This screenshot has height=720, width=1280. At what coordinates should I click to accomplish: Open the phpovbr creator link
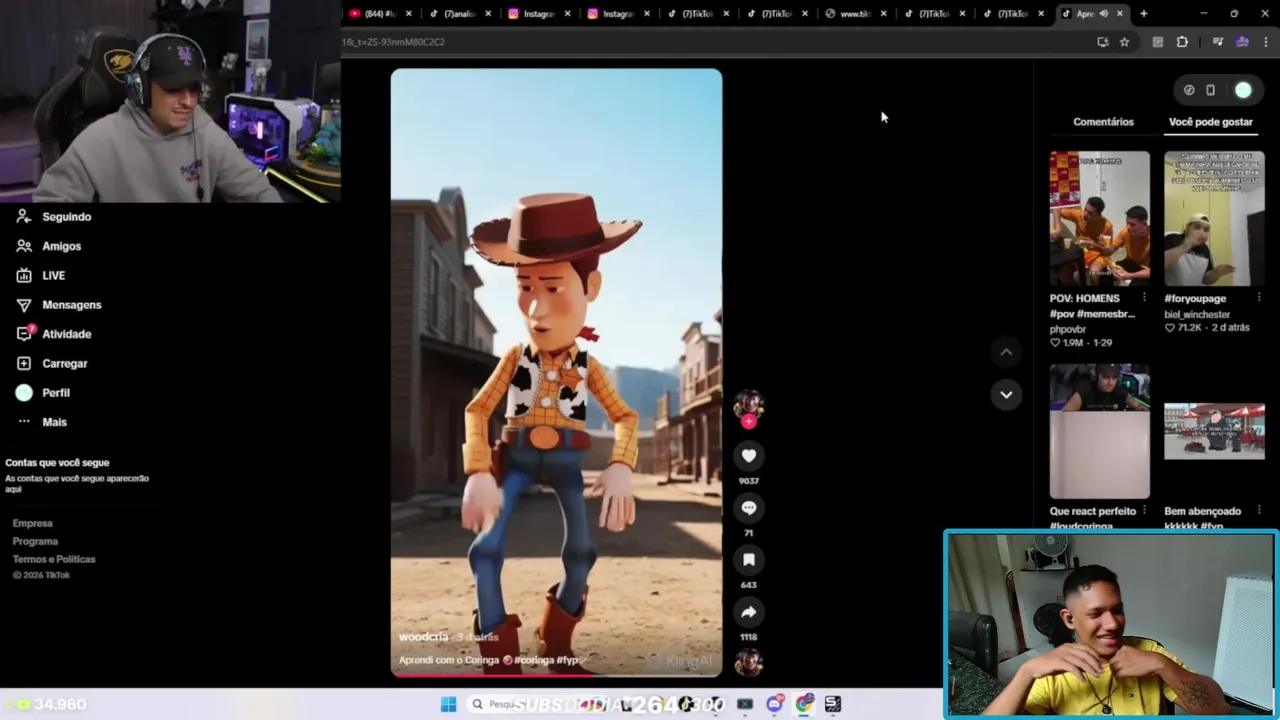[x=1067, y=329]
